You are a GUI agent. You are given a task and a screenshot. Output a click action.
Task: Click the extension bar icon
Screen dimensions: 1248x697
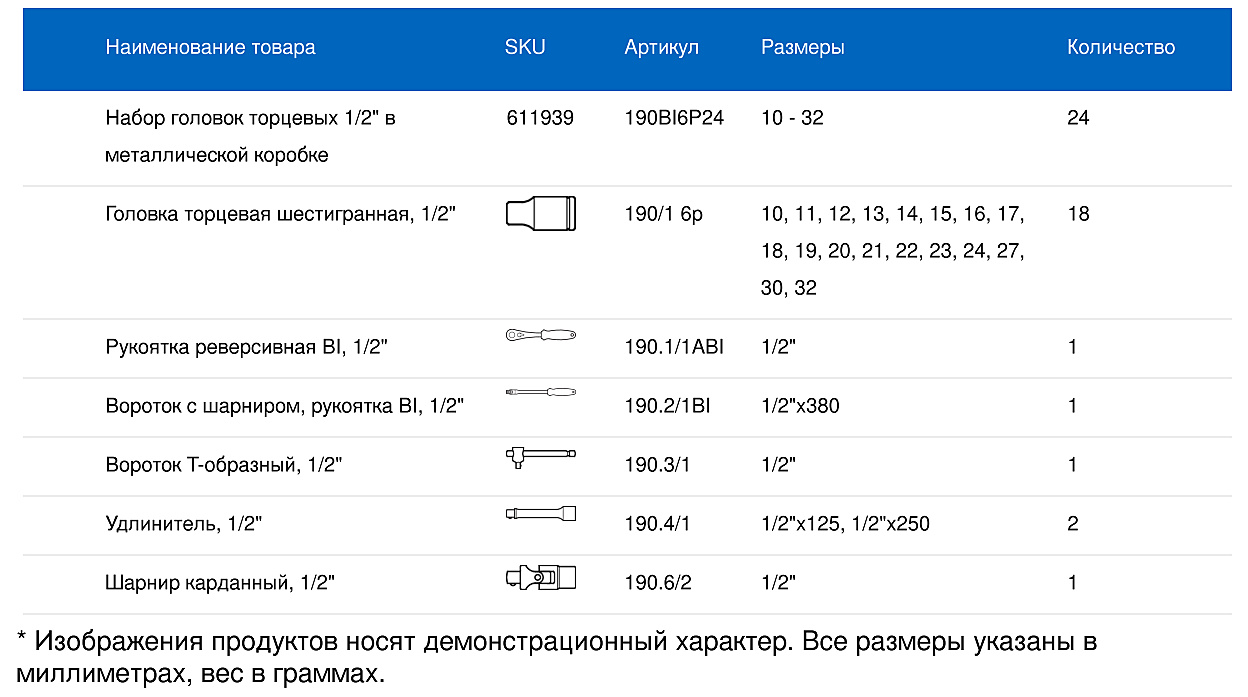point(541,513)
